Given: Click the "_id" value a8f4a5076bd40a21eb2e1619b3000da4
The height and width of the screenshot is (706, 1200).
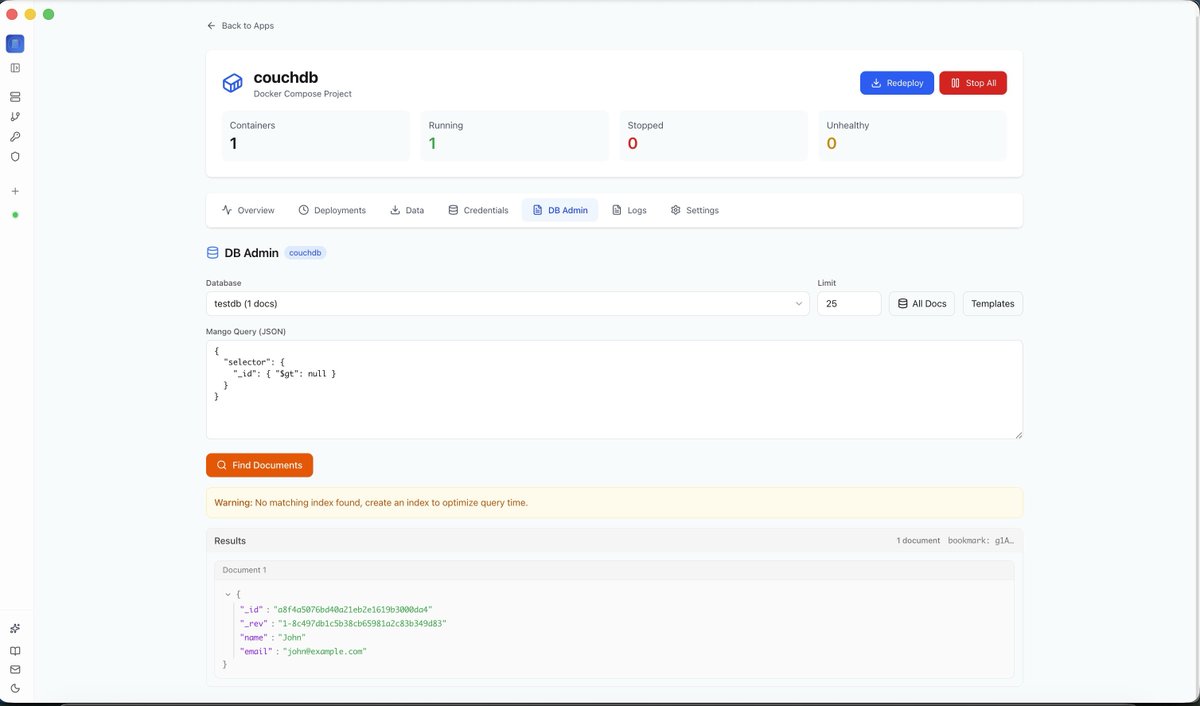Looking at the screenshot, I should (353, 609).
